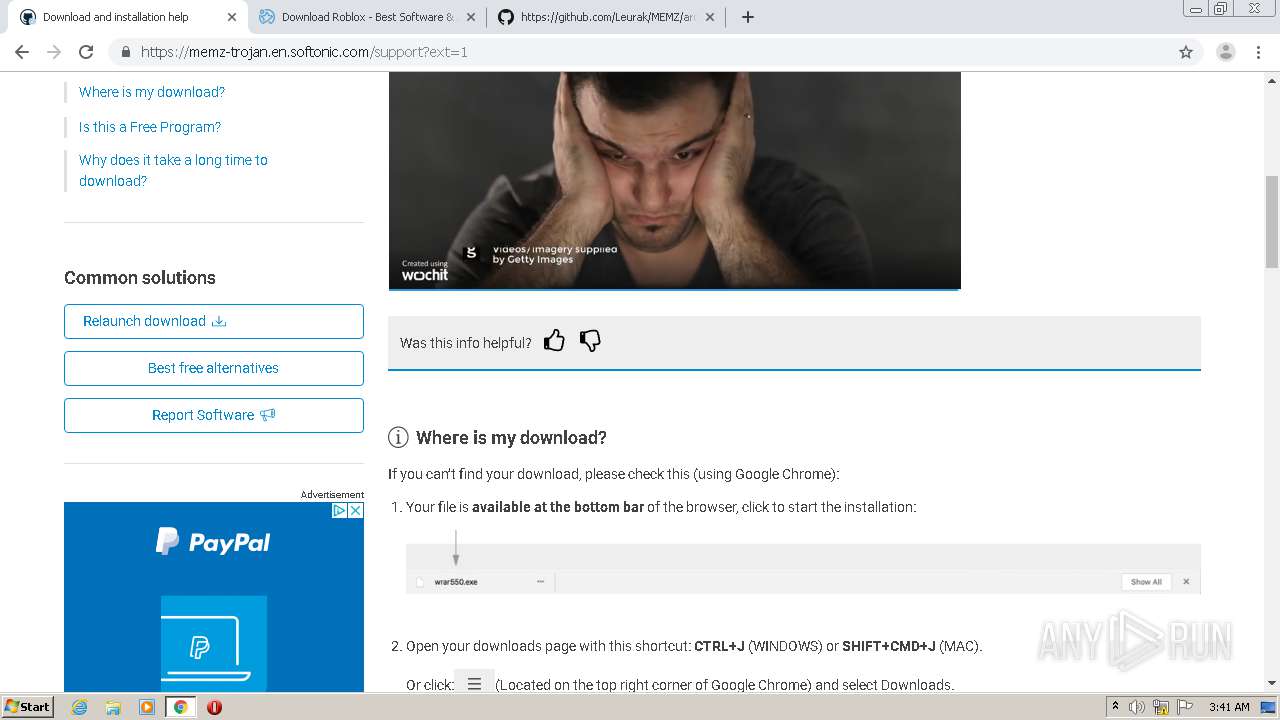Open Chrome user profile icon
This screenshot has width=1280, height=720.
pos(1226,52)
